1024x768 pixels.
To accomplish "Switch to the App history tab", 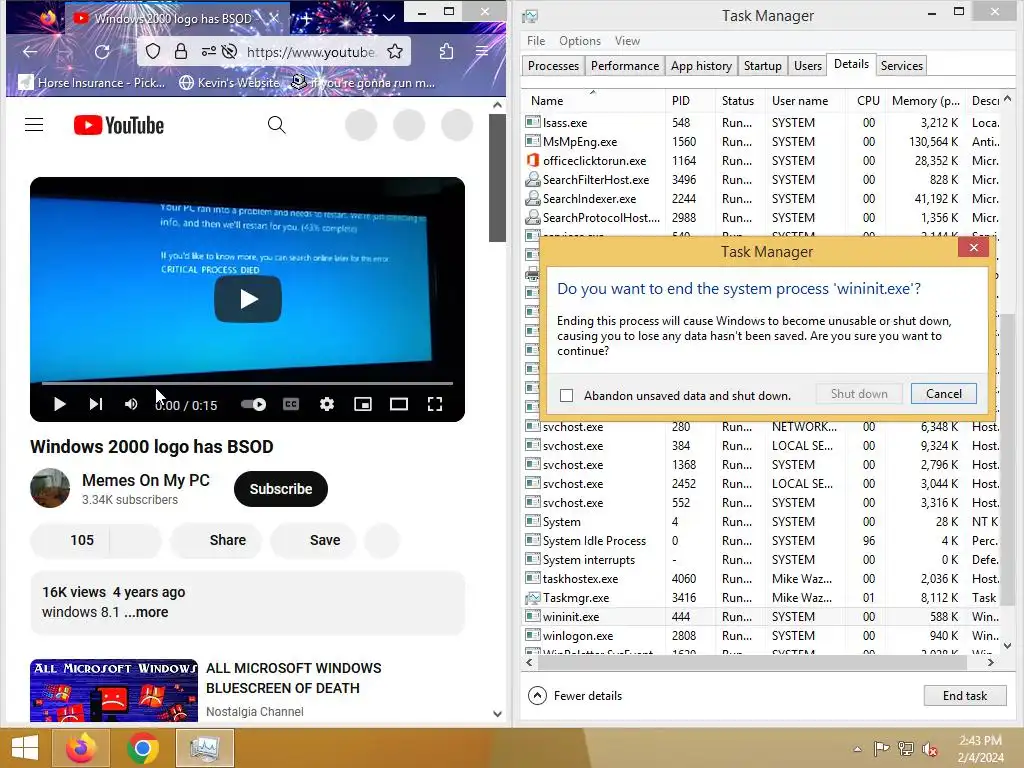I will click(701, 65).
